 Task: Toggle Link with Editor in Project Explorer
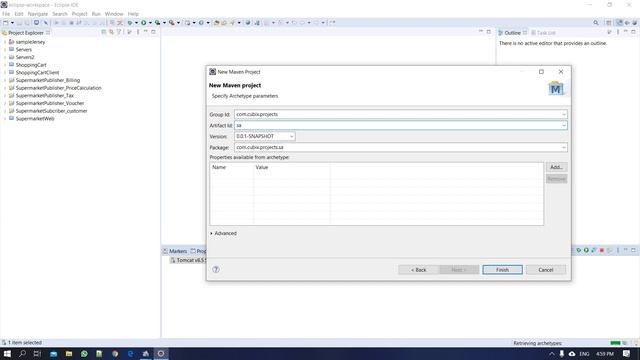coord(111,32)
